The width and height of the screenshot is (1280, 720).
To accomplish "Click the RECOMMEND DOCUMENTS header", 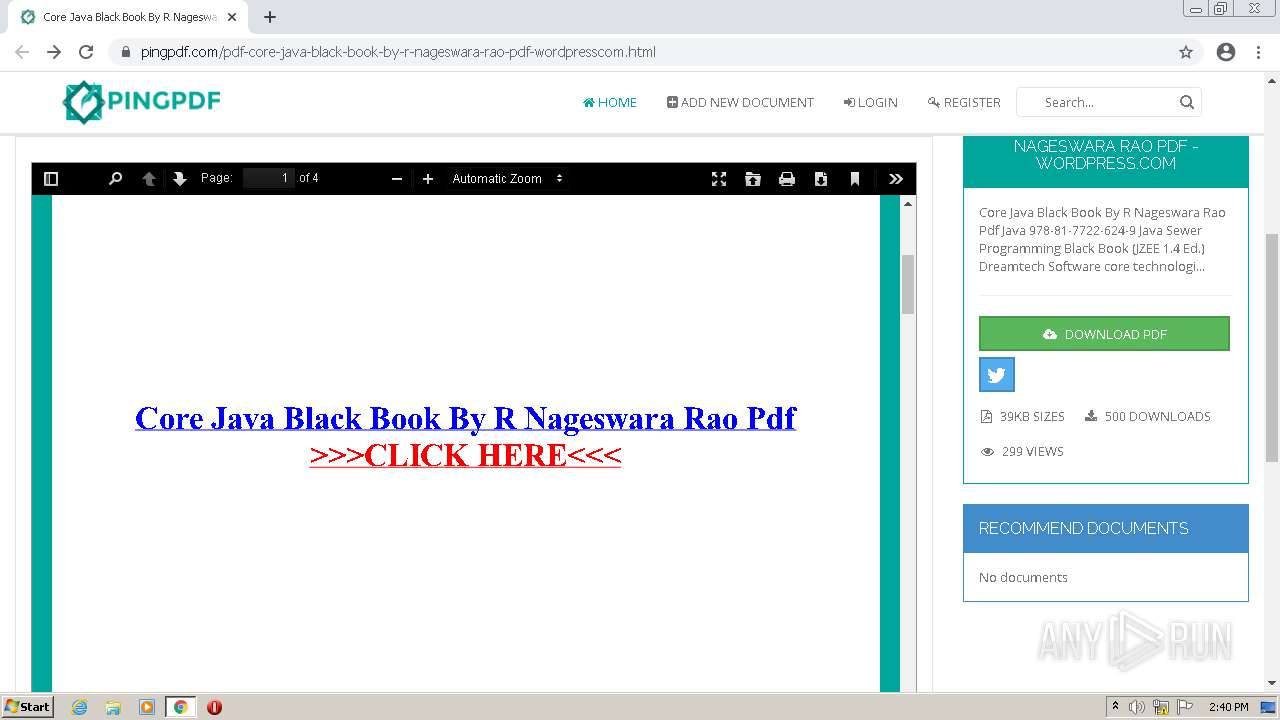I will click(1106, 528).
